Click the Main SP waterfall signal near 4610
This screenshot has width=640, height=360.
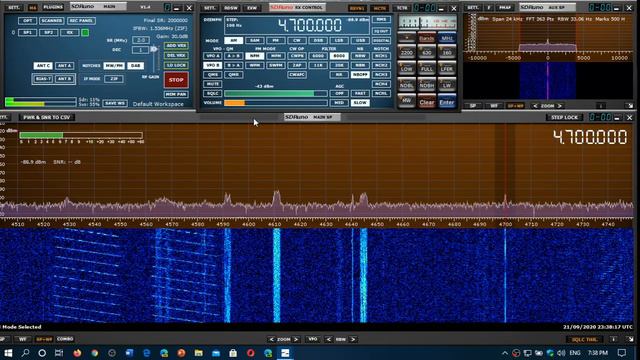(x=277, y=276)
